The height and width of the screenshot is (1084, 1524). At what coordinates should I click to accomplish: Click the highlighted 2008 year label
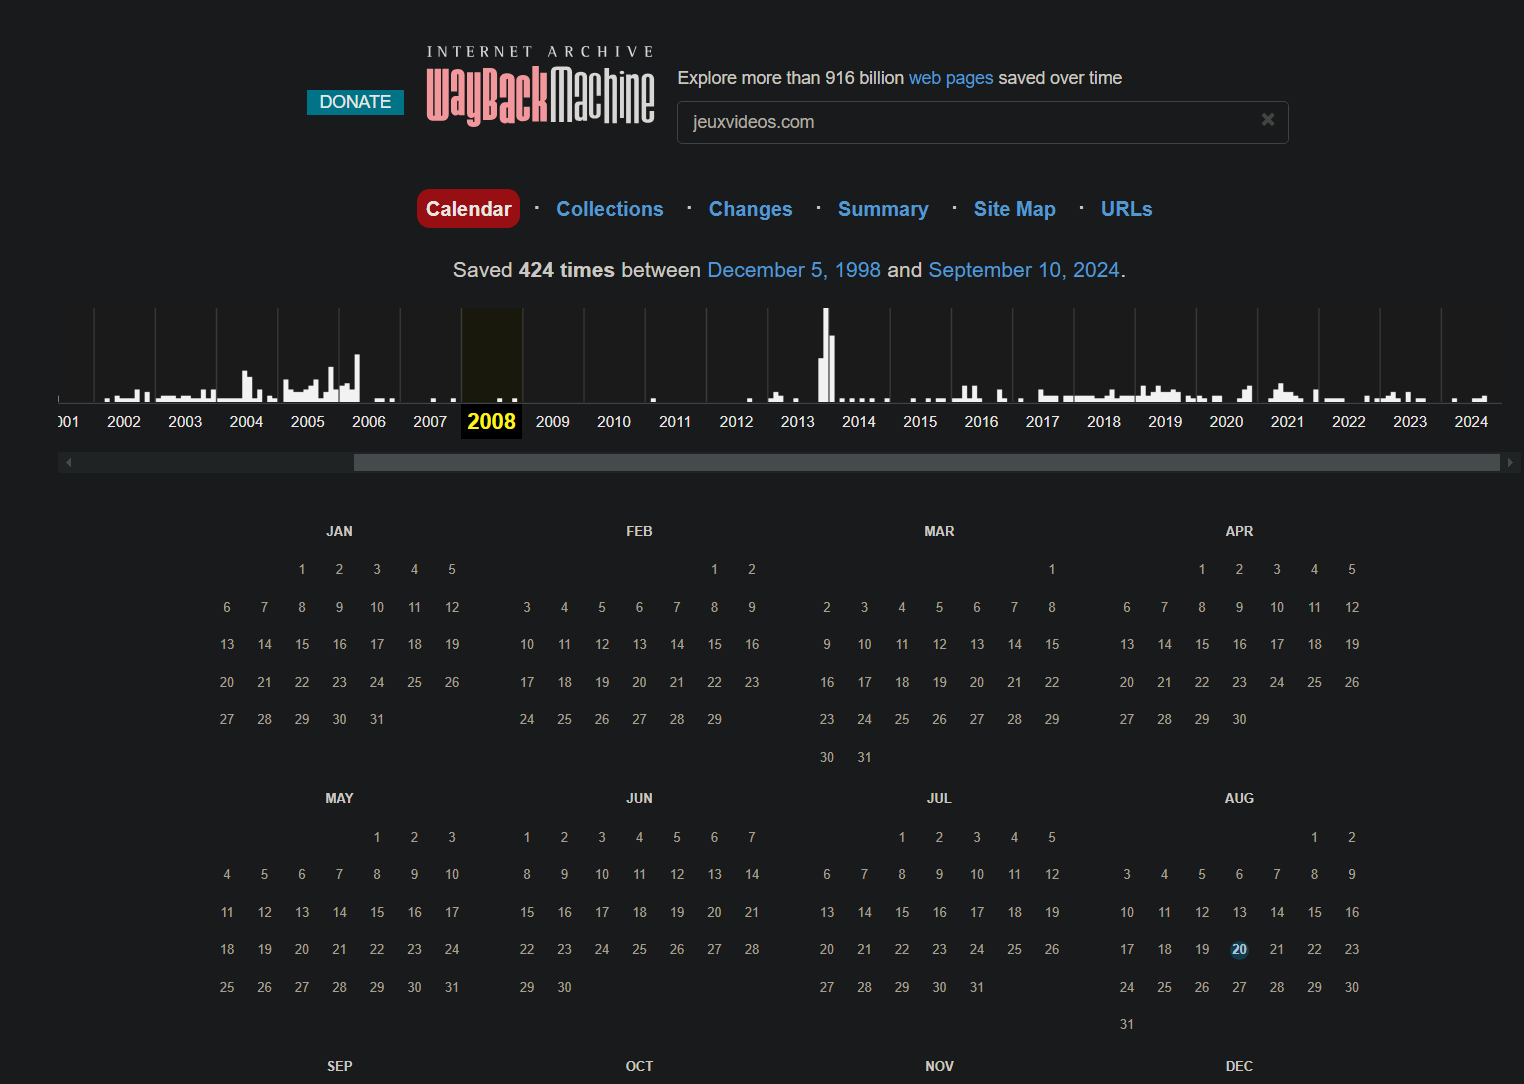coord(492,422)
